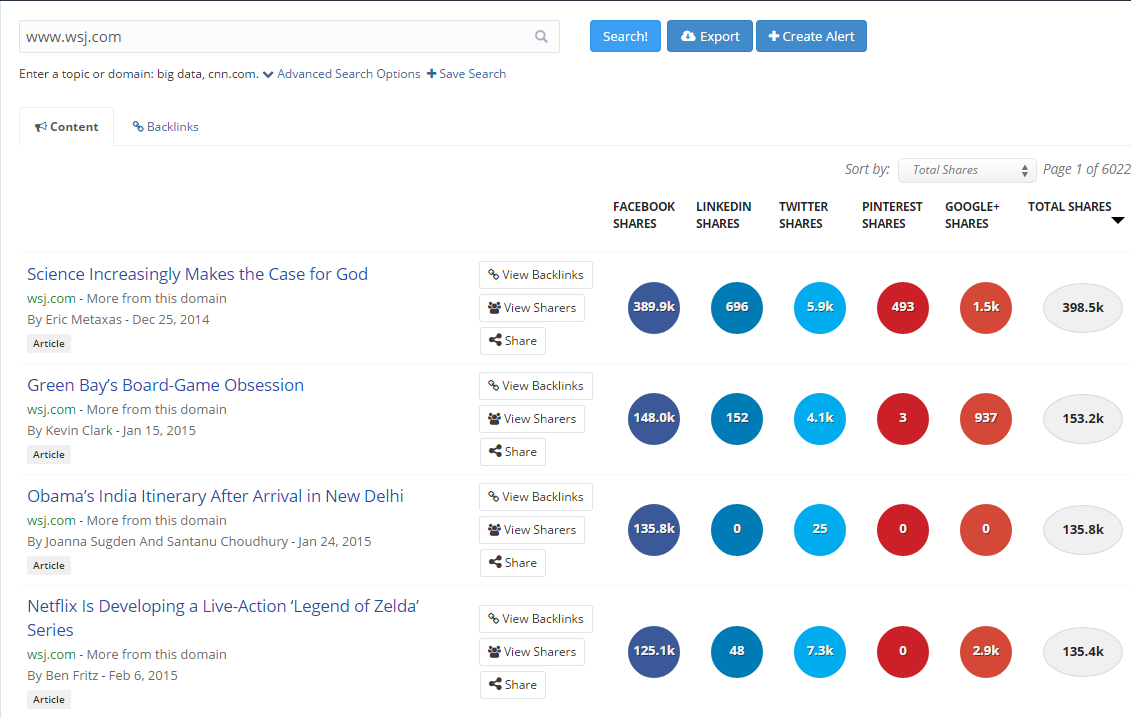The height and width of the screenshot is (718, 1131).
Task: Expand Advanced Search Options
Action: [341, 74]
